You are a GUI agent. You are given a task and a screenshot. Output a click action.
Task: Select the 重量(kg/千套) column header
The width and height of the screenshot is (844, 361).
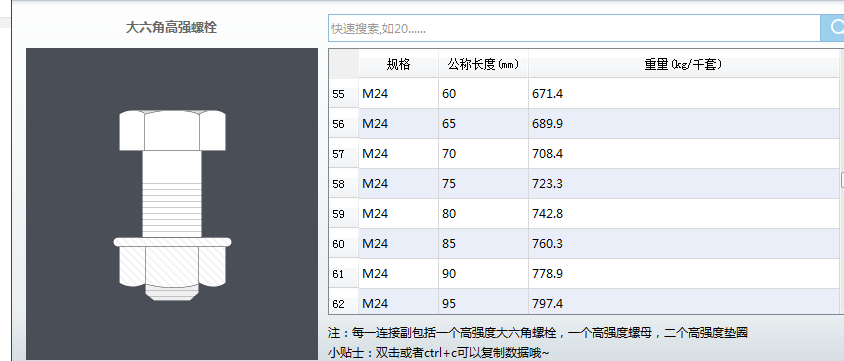[x=684, y=64]
